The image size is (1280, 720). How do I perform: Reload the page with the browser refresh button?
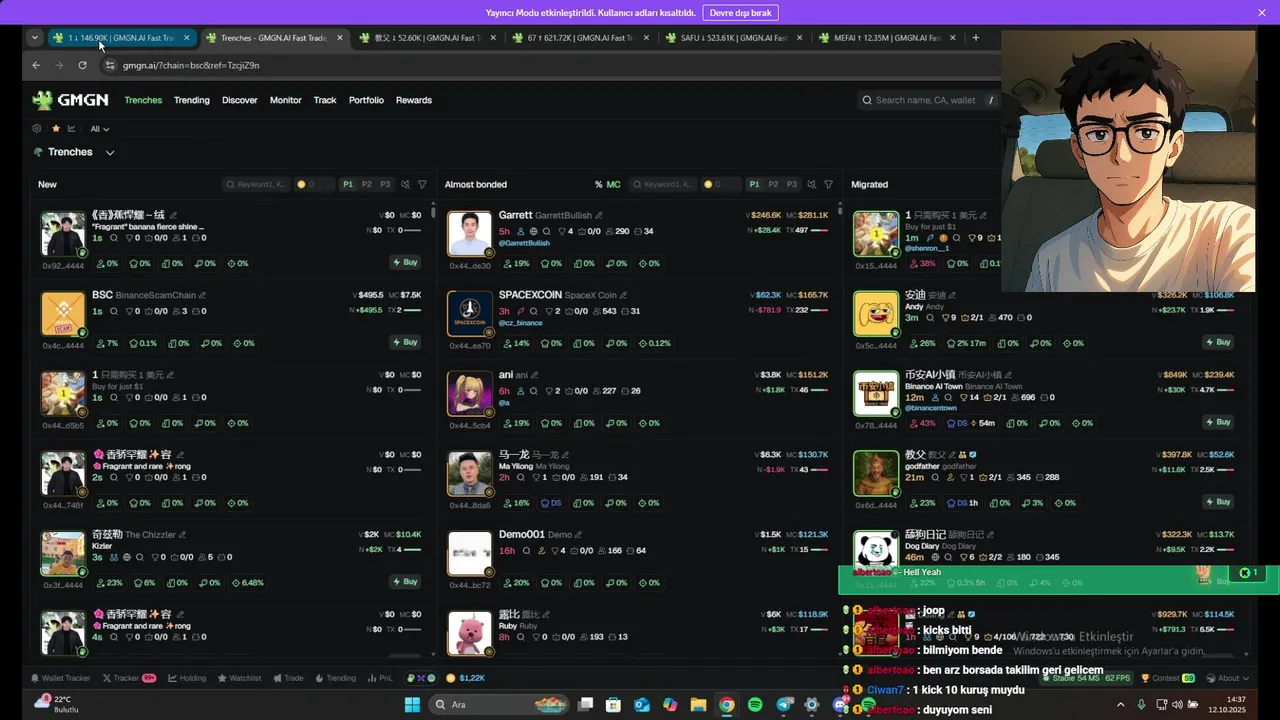(x=82, y=65)
